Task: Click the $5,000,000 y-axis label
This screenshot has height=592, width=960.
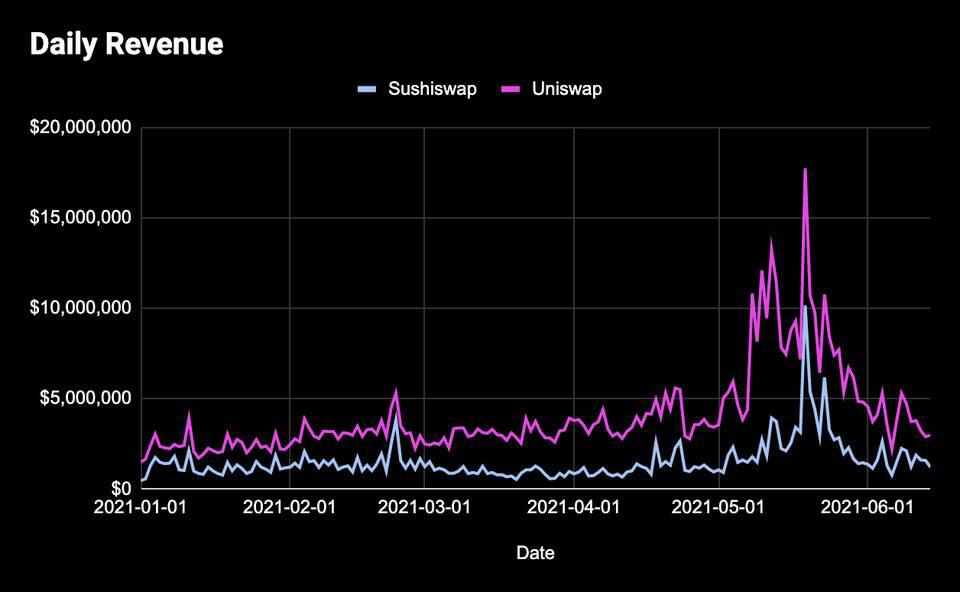Action: click(x=86, y=398)
